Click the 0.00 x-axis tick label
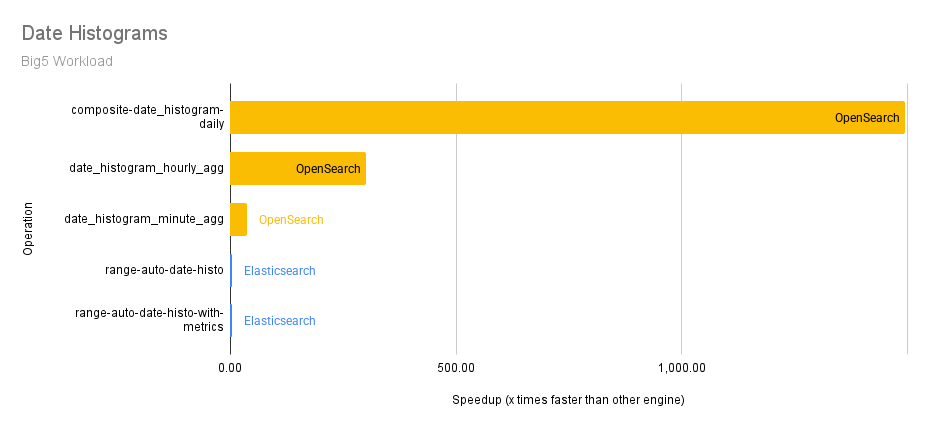Image resolution: width=929 pixels, height=428 pixels. [x=230, y=367]
